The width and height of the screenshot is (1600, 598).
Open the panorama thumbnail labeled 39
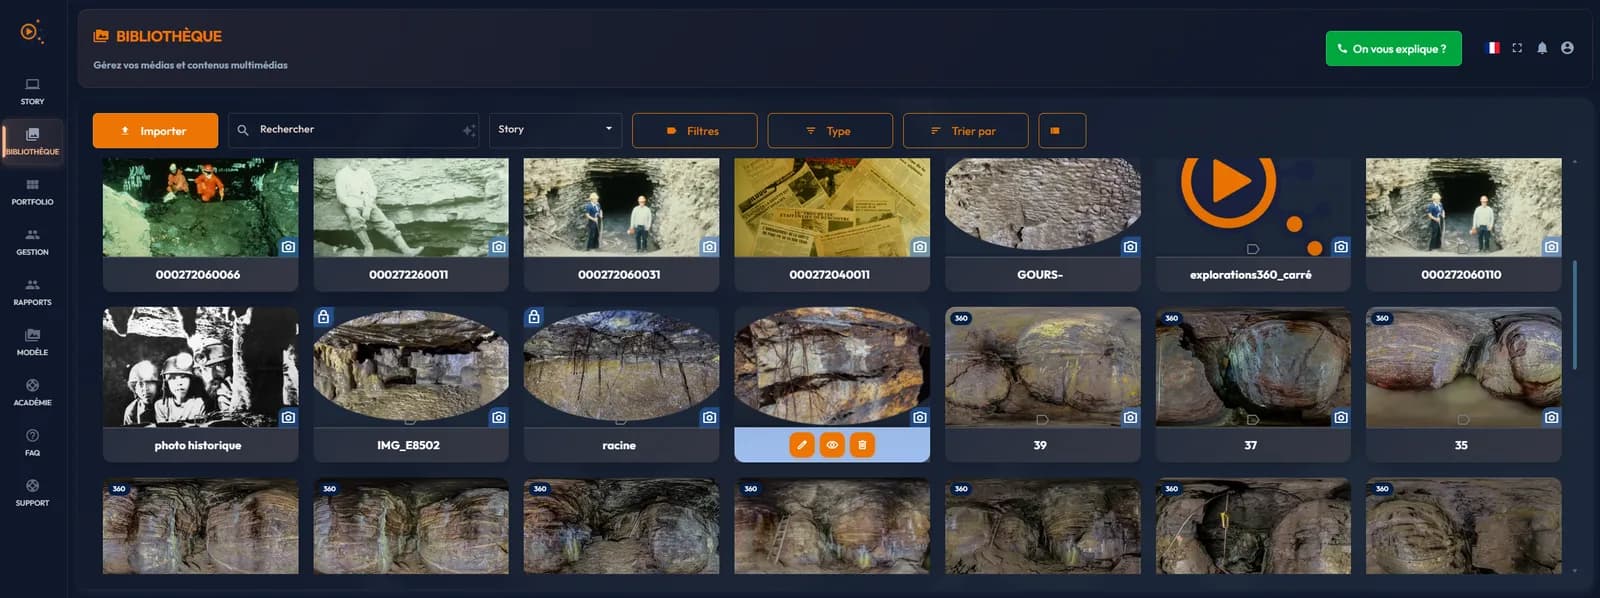point(1042,367)
